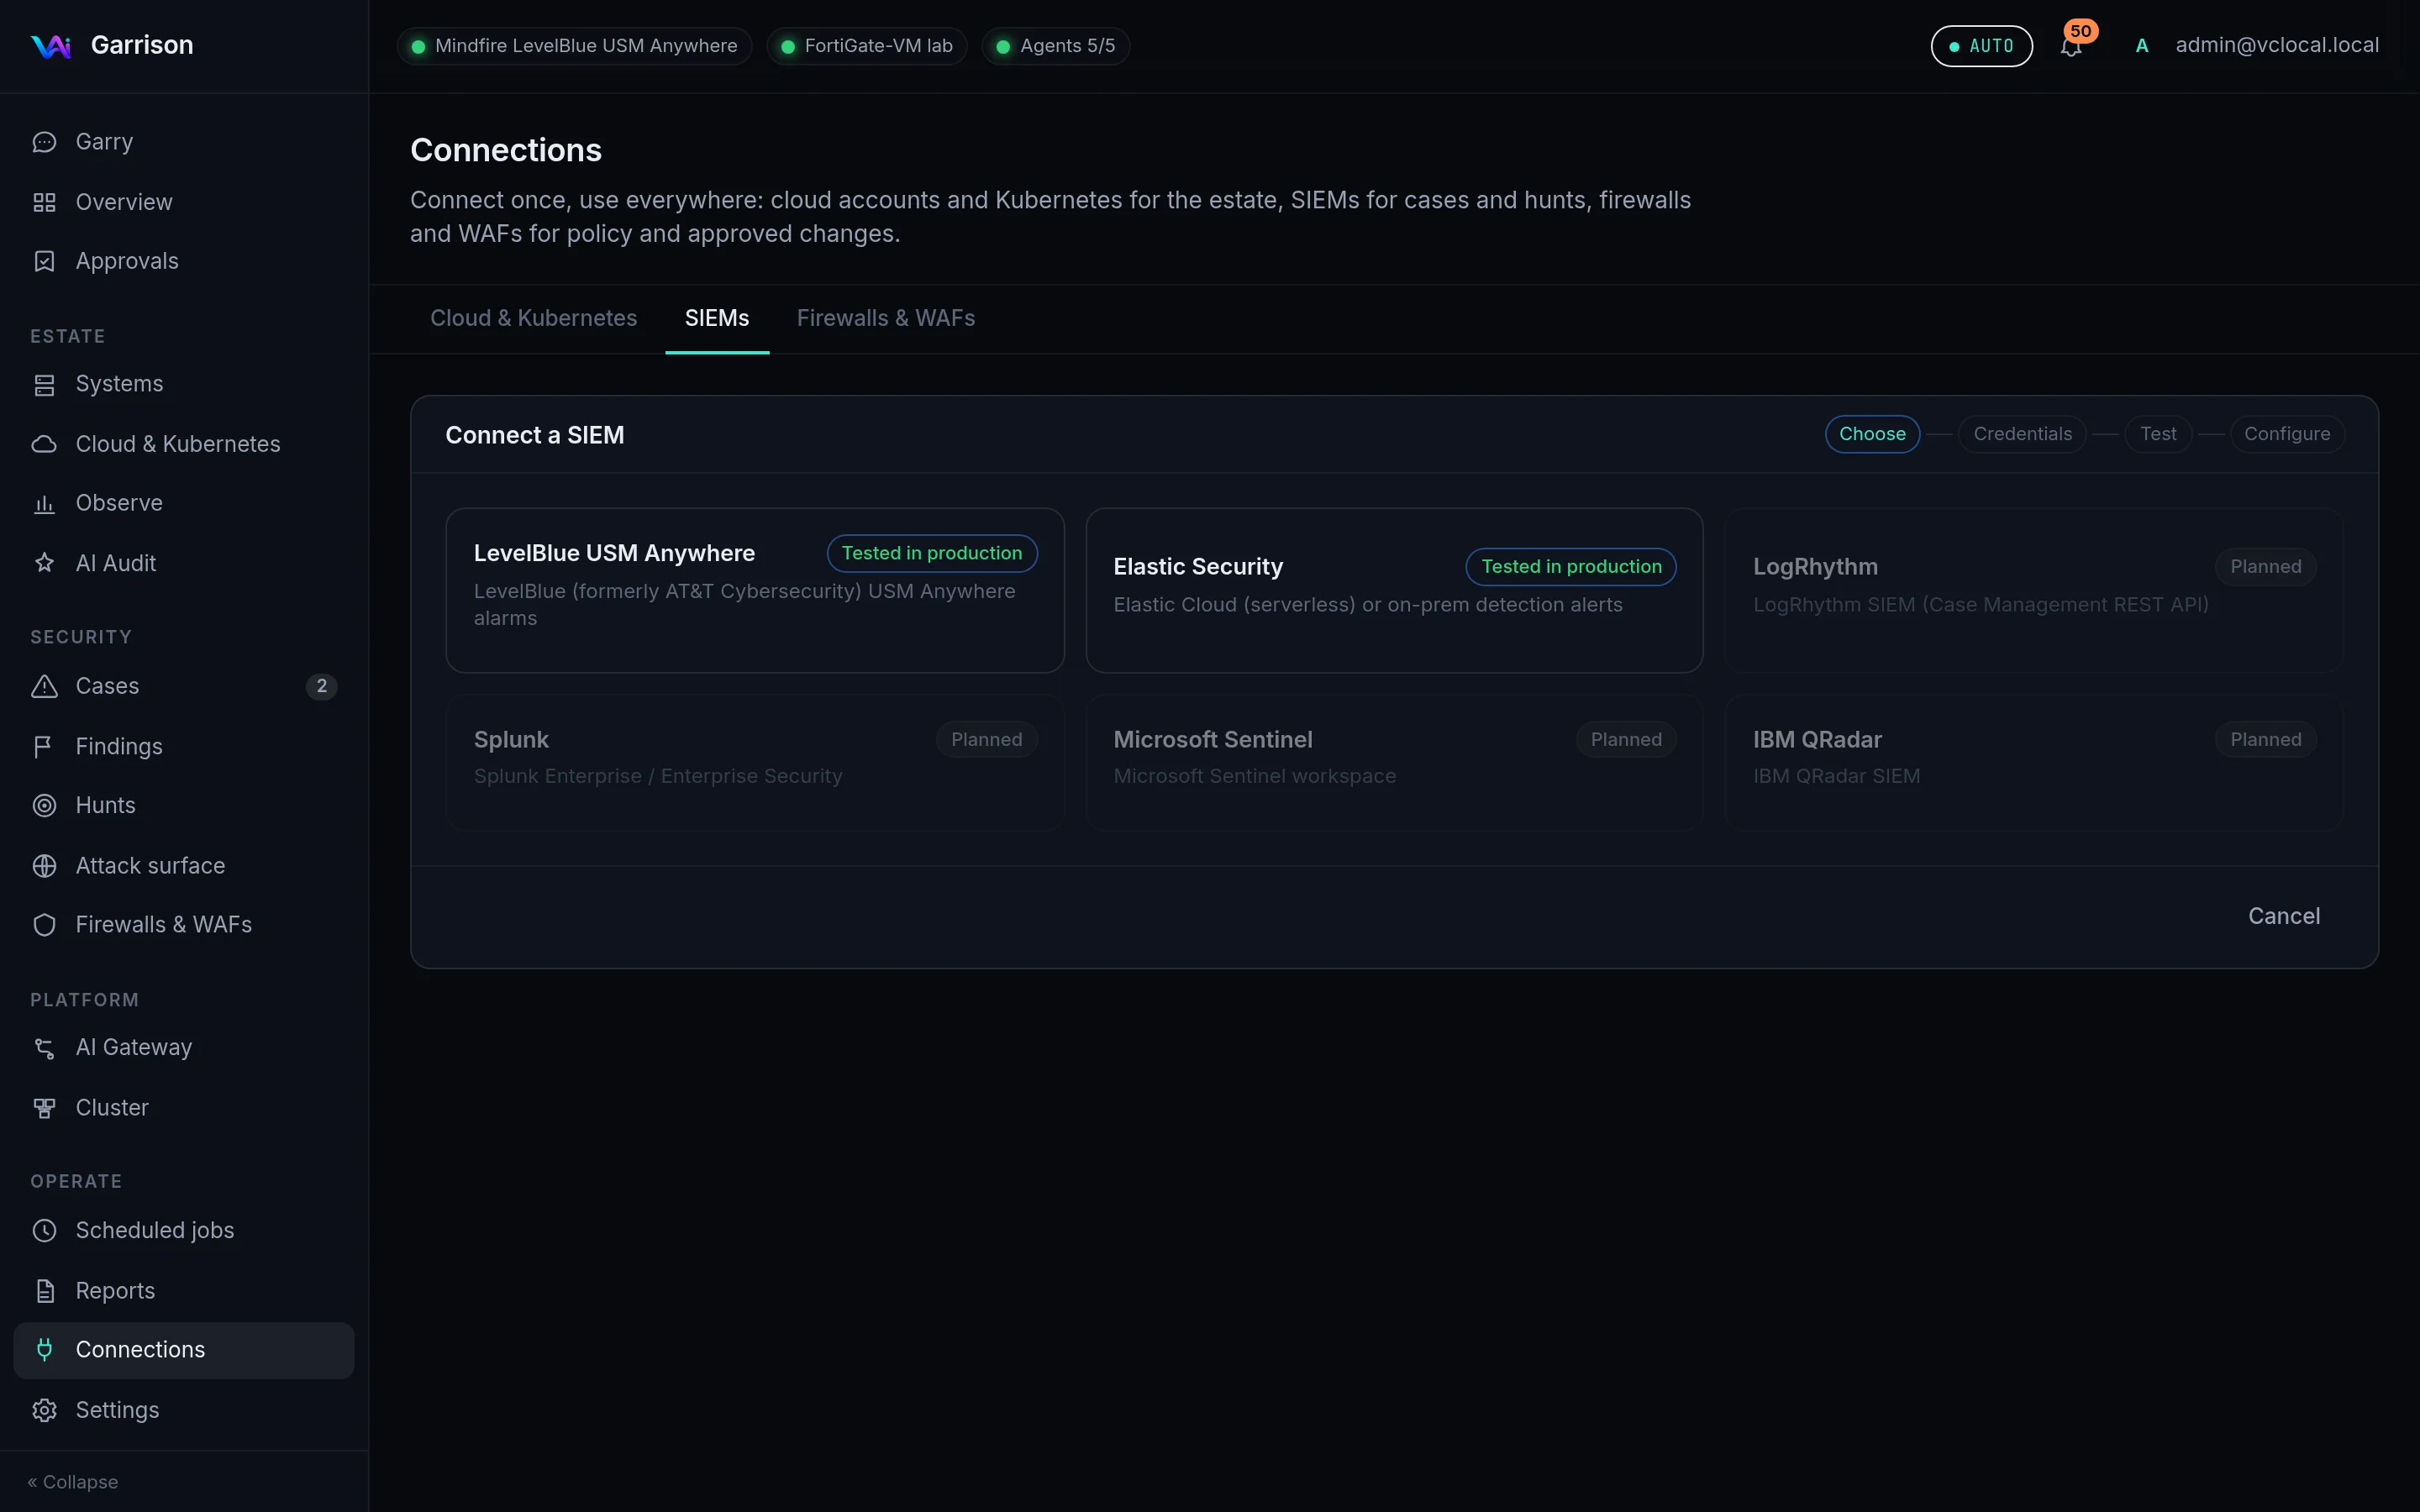Image resolution: width=2420 pixels, height=1512 pixels.
Task: Click the FortiGate-VM lab status chip
Action: click(x=867, y=46)
